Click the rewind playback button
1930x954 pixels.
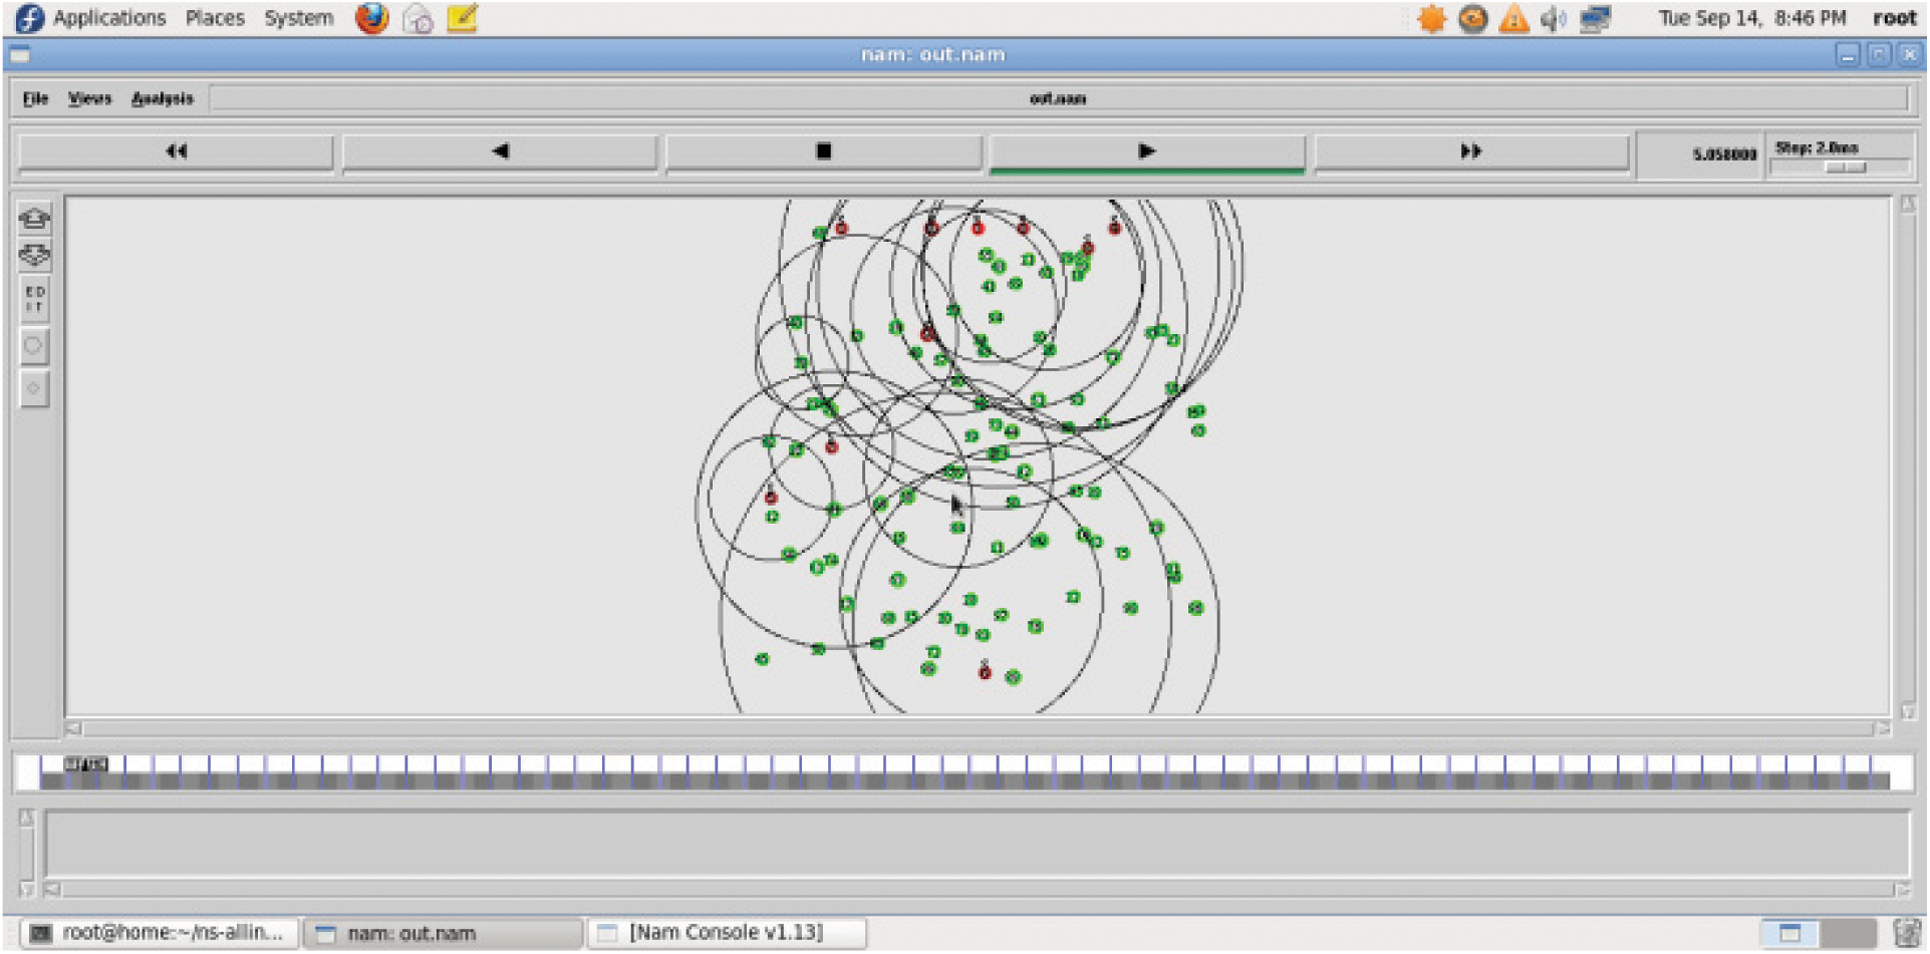coord(176,151)
